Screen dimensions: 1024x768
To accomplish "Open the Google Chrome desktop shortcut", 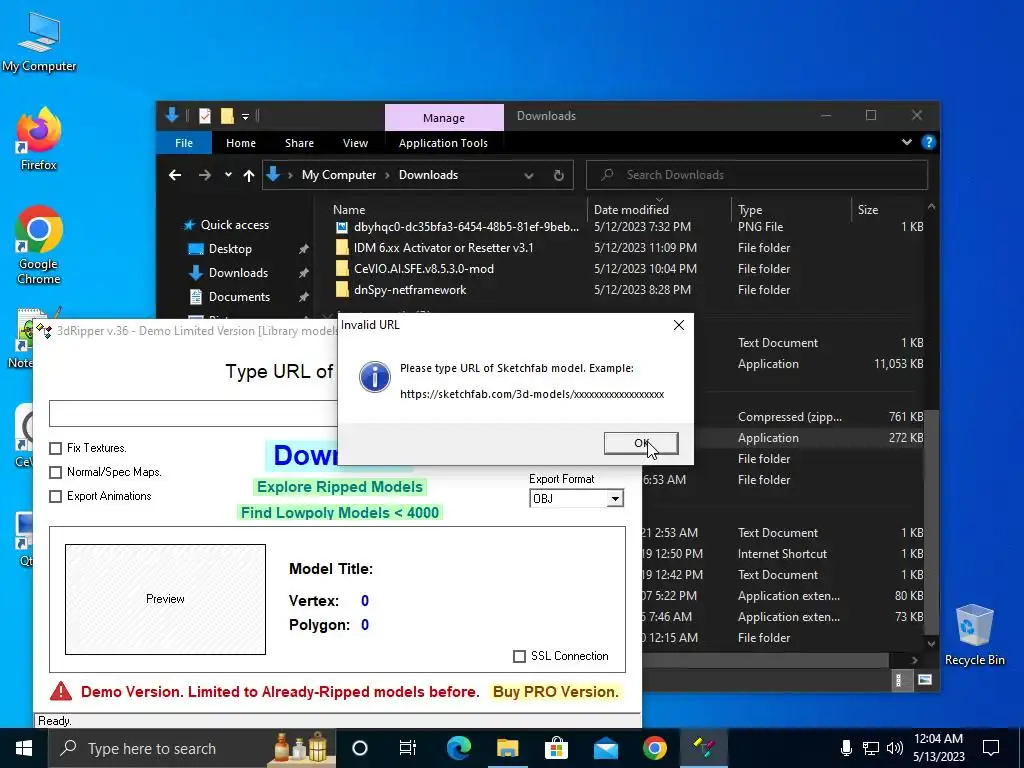I will click(x=39, y=246).
